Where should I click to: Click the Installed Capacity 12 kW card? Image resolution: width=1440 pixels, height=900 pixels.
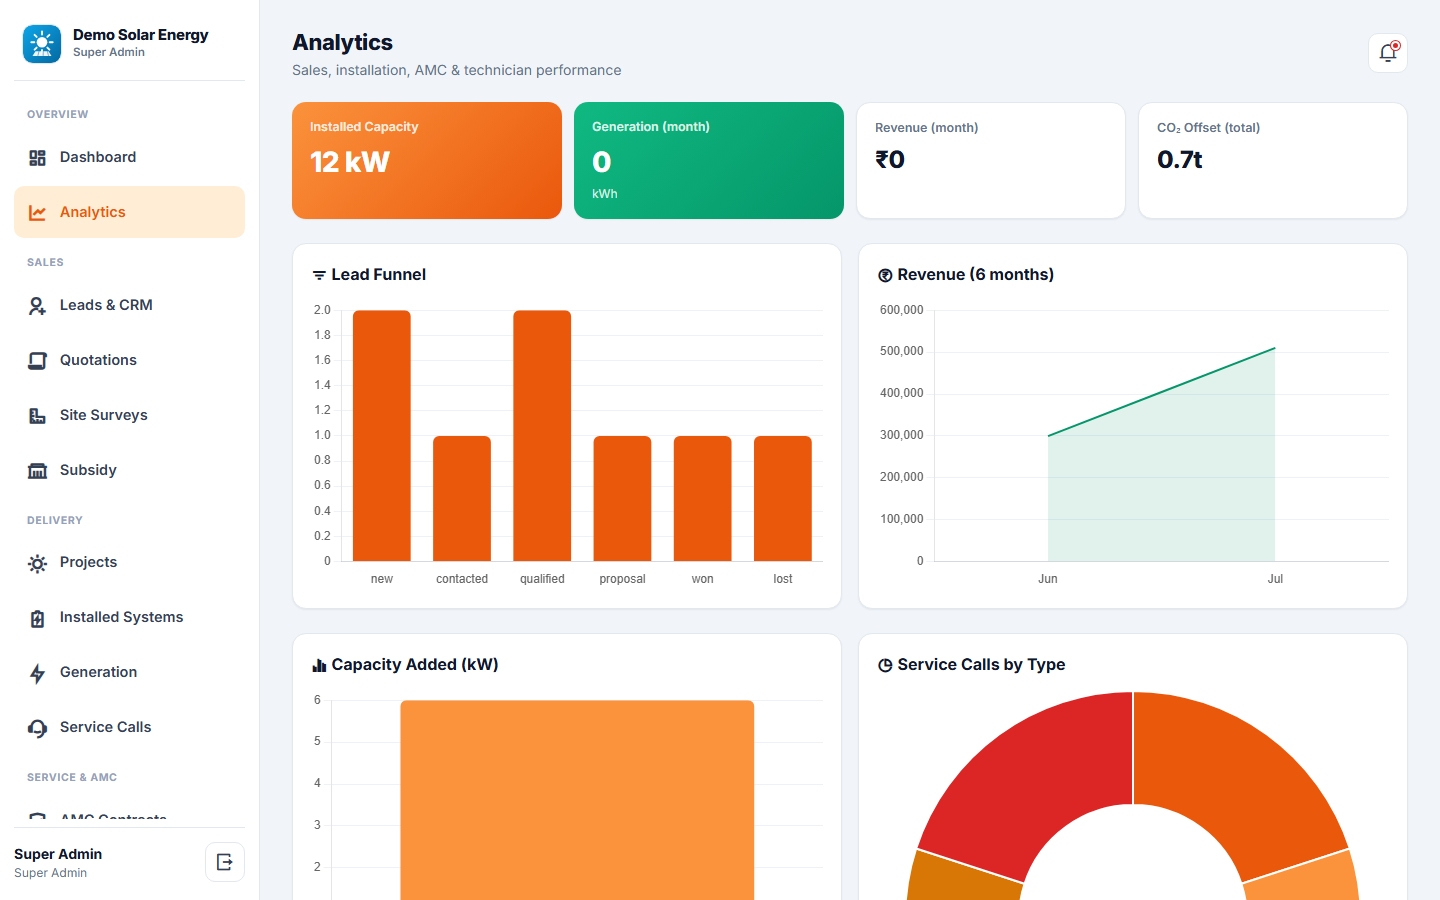pyautogui.click(x=427, y=160)
